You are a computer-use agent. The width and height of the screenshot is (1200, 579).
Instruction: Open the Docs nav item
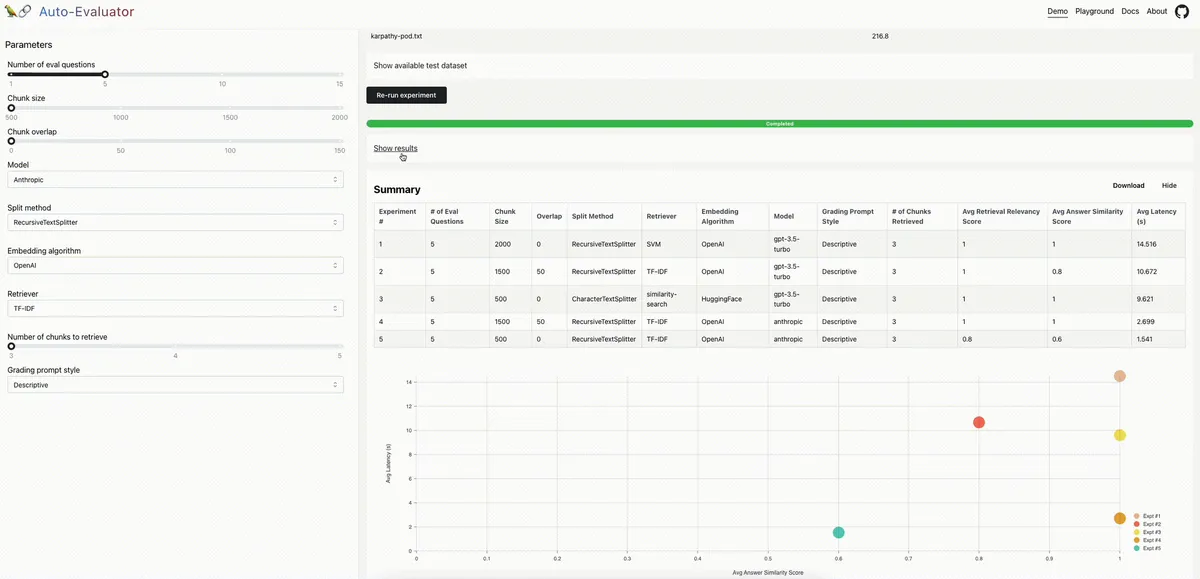point(1130,12)
